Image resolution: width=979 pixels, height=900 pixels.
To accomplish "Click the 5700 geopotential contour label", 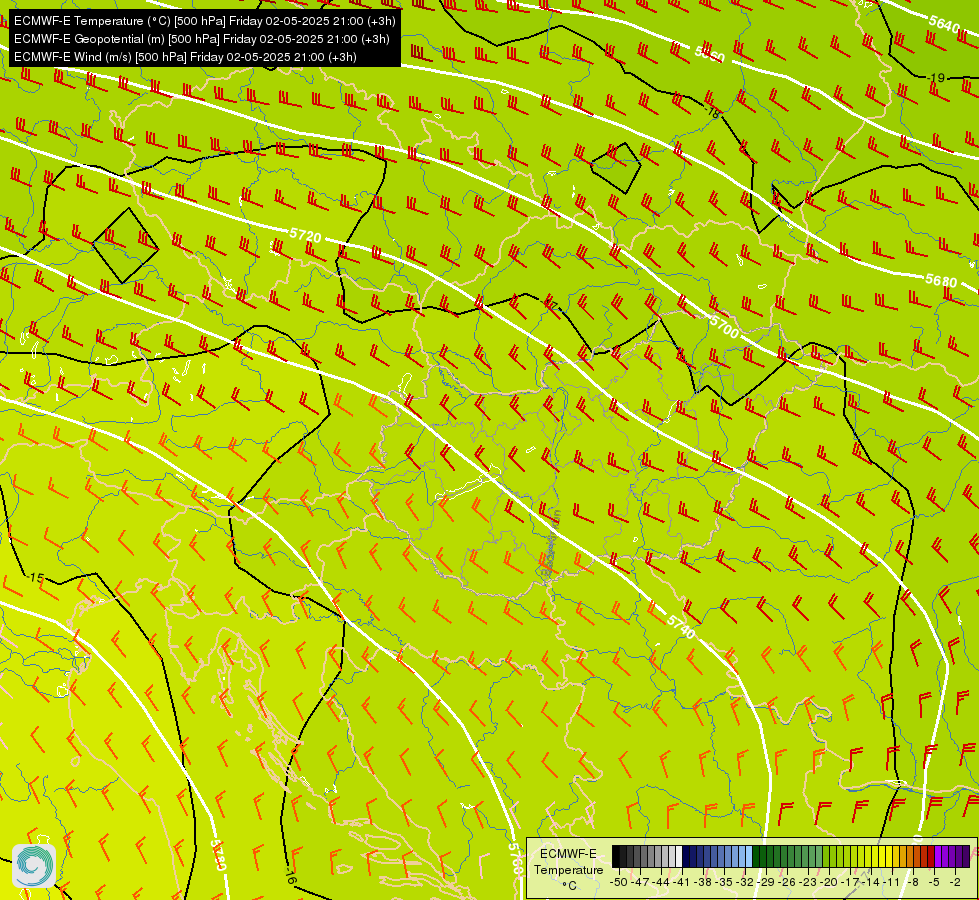I will click(x=724, y=326).
